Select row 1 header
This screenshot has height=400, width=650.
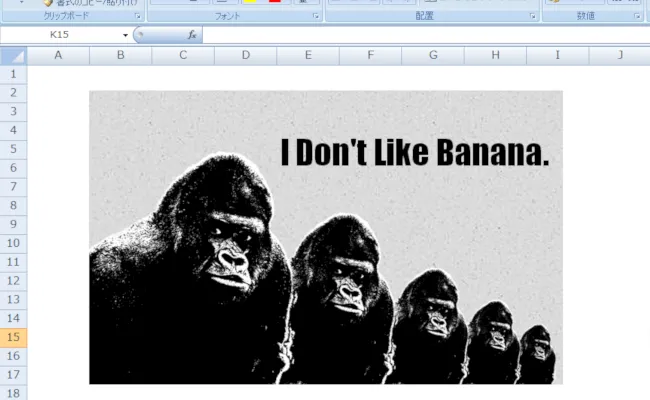[14, 74]
